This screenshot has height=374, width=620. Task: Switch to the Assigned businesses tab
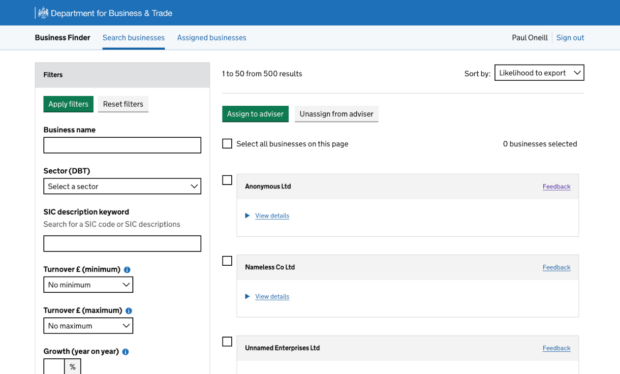(x=212, y=38)
